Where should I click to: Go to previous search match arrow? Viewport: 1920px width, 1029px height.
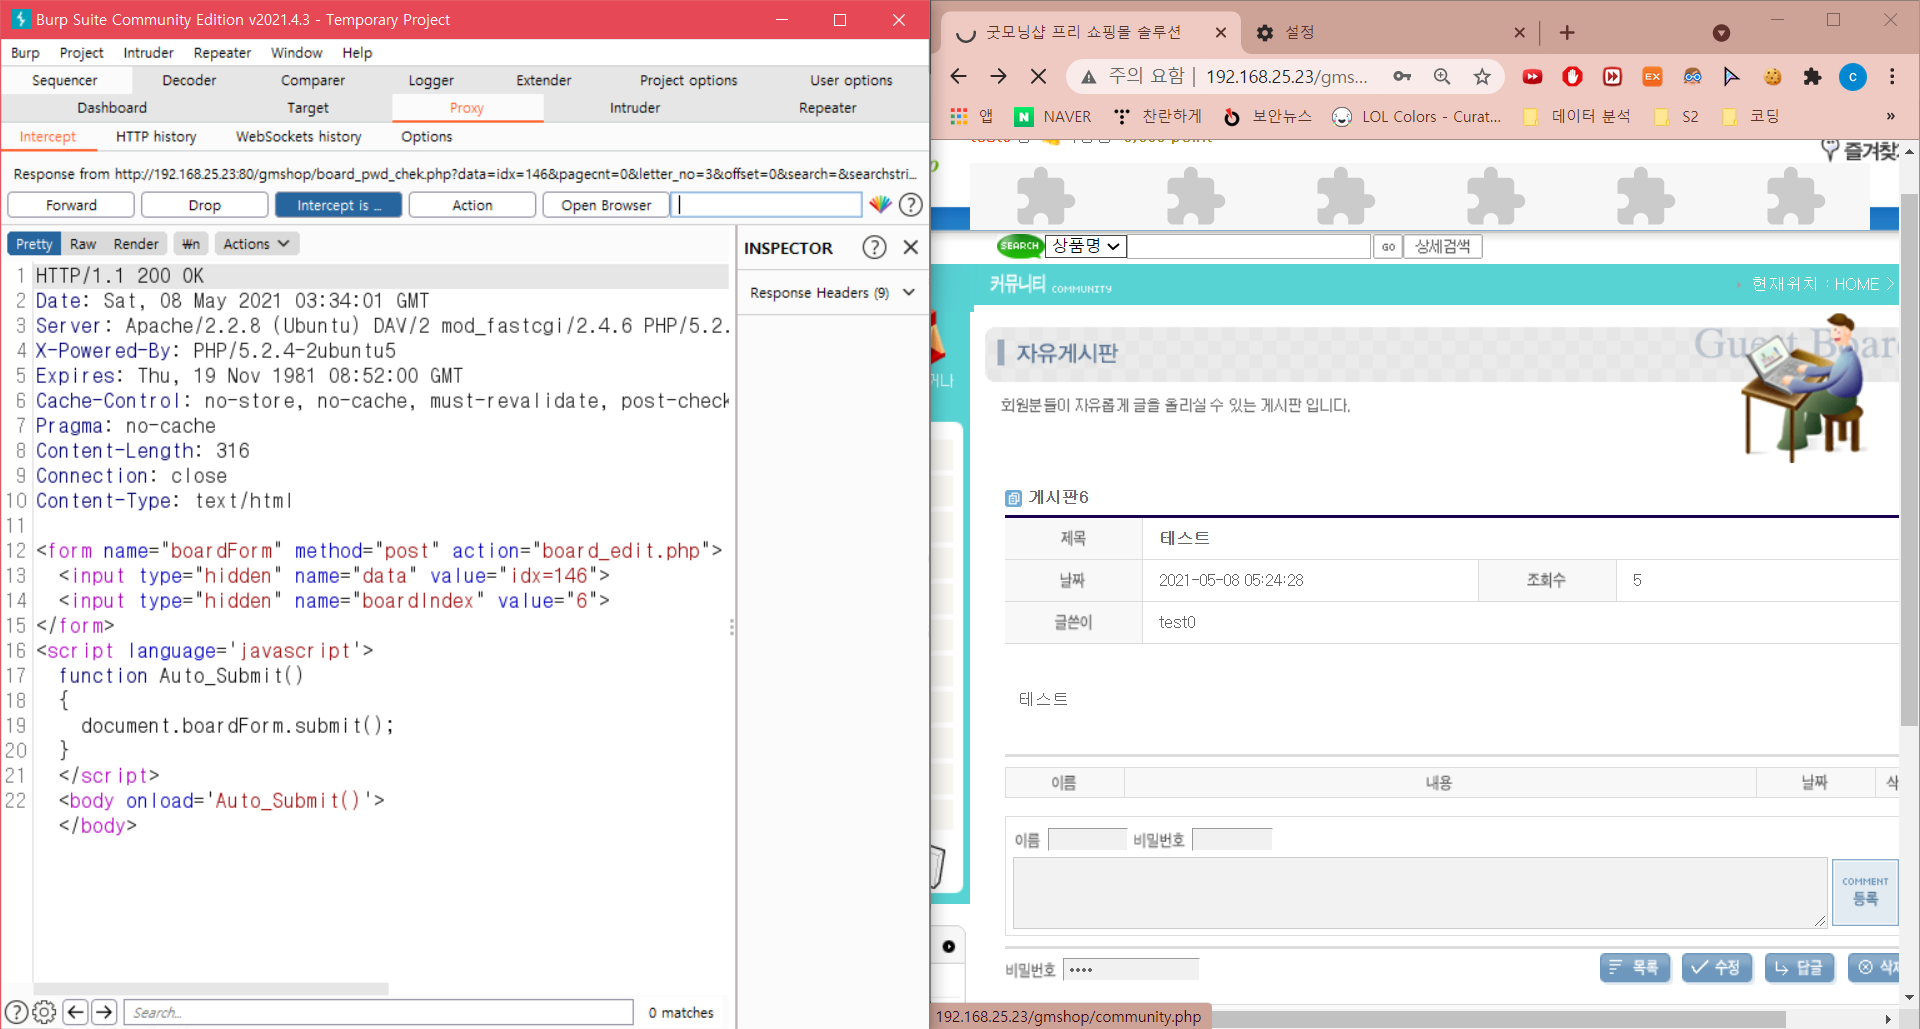(x=75, y=1012)
